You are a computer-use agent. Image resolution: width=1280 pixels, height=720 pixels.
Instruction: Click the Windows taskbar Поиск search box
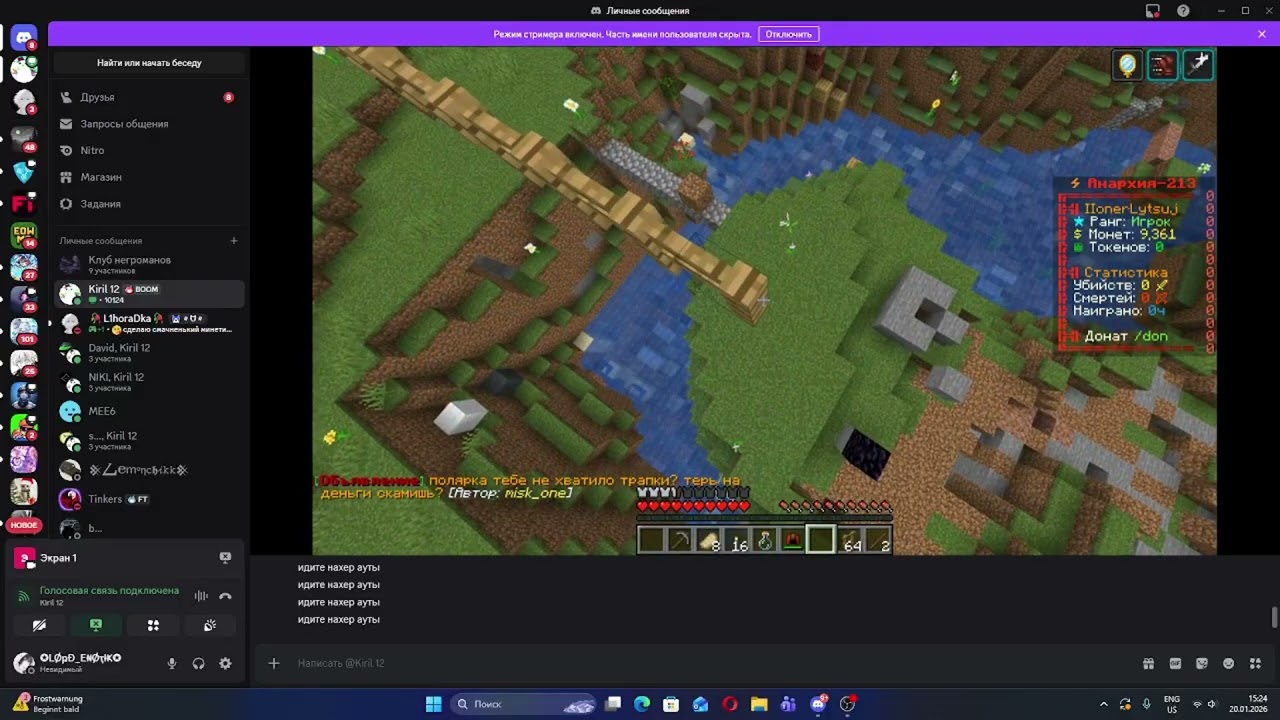point(525,704)
